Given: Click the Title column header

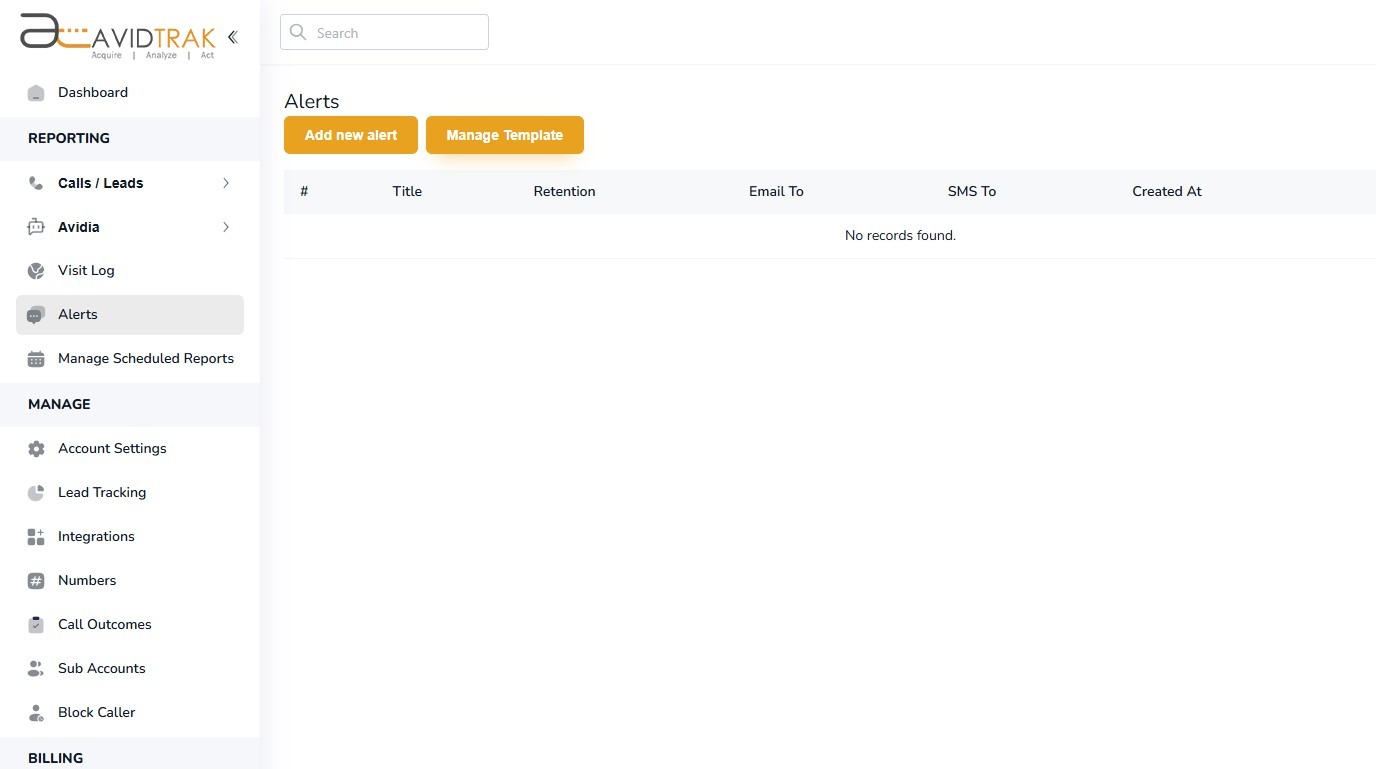Looking at the screenshot, I should click(407, 191).
